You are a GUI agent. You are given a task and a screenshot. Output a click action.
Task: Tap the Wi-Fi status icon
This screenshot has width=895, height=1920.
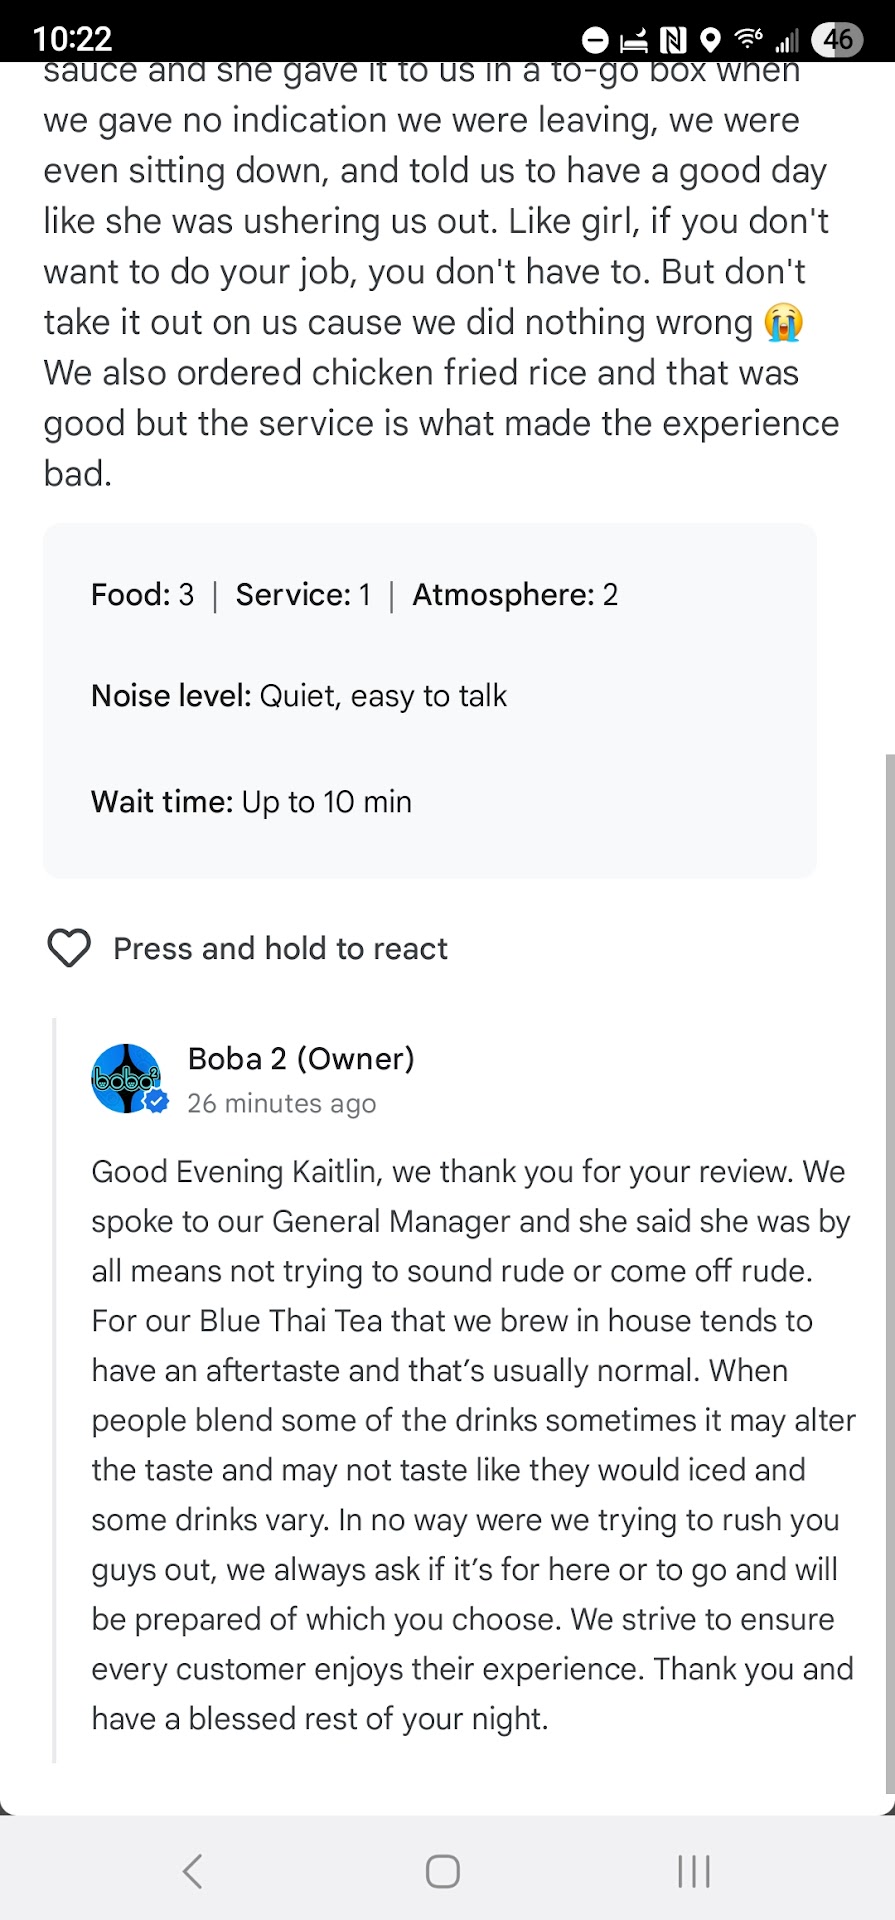click(748, 40)
